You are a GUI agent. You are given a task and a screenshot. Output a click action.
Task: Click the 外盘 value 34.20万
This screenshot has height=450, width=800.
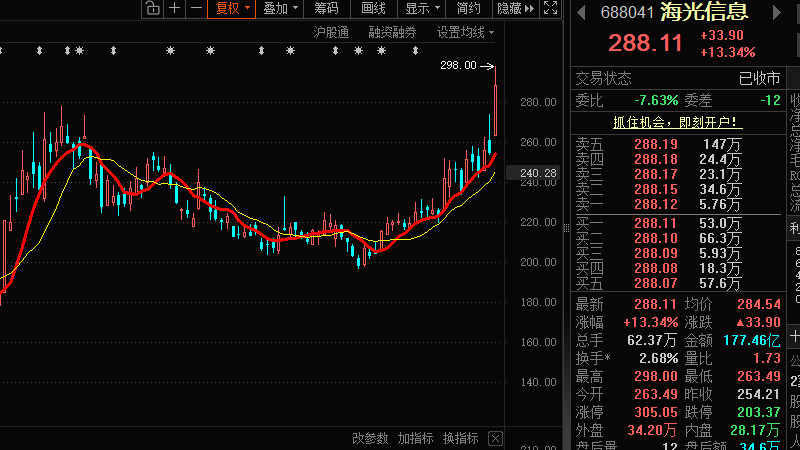652,430
